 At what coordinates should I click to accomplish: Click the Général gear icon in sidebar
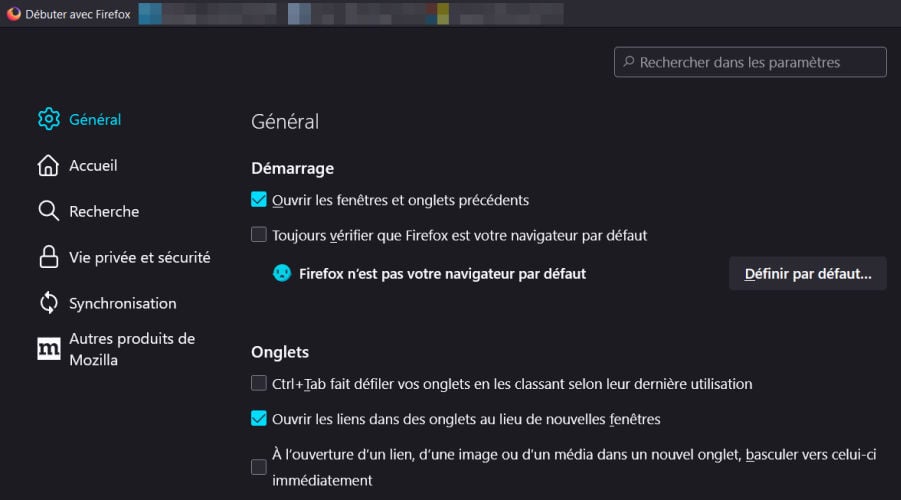pyautogui.click(x=49, y=119)
